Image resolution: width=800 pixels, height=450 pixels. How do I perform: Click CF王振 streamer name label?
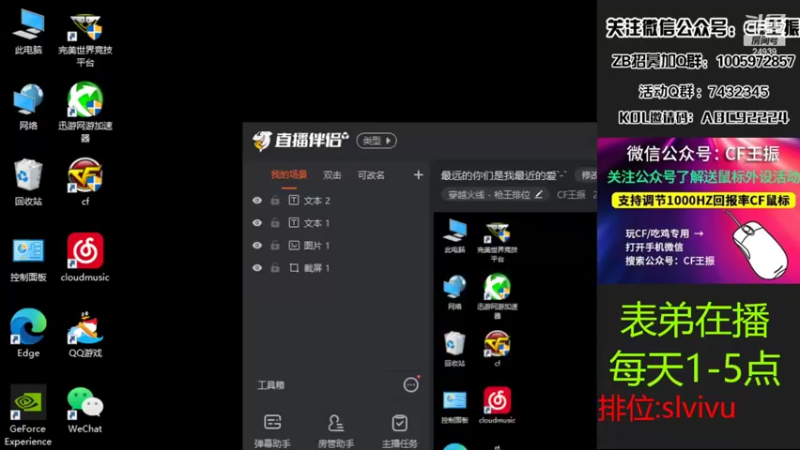coord(571,195)
